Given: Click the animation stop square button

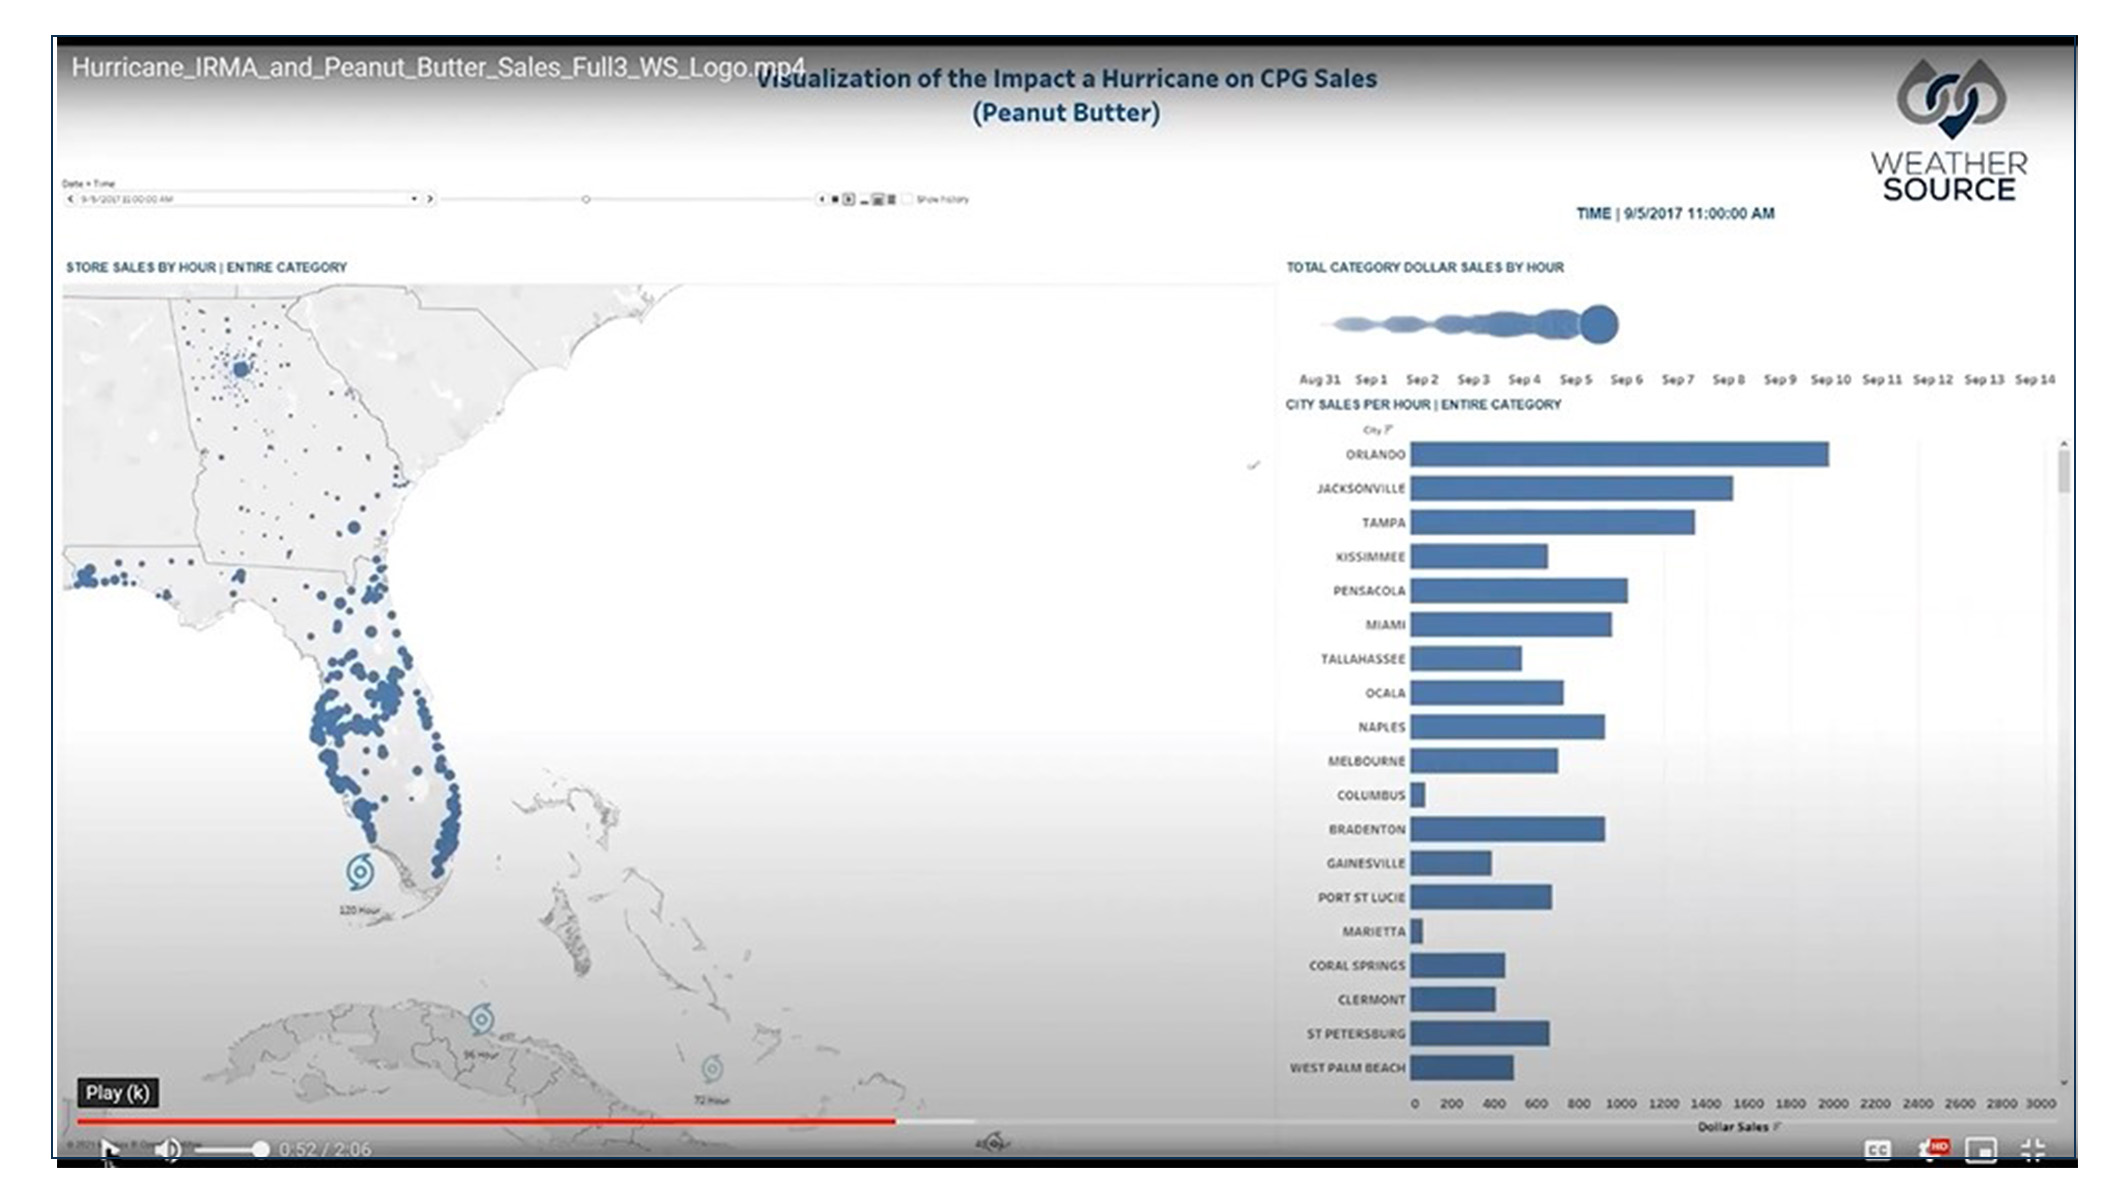Looking at the screenshot, I should (x=835, y=199).
